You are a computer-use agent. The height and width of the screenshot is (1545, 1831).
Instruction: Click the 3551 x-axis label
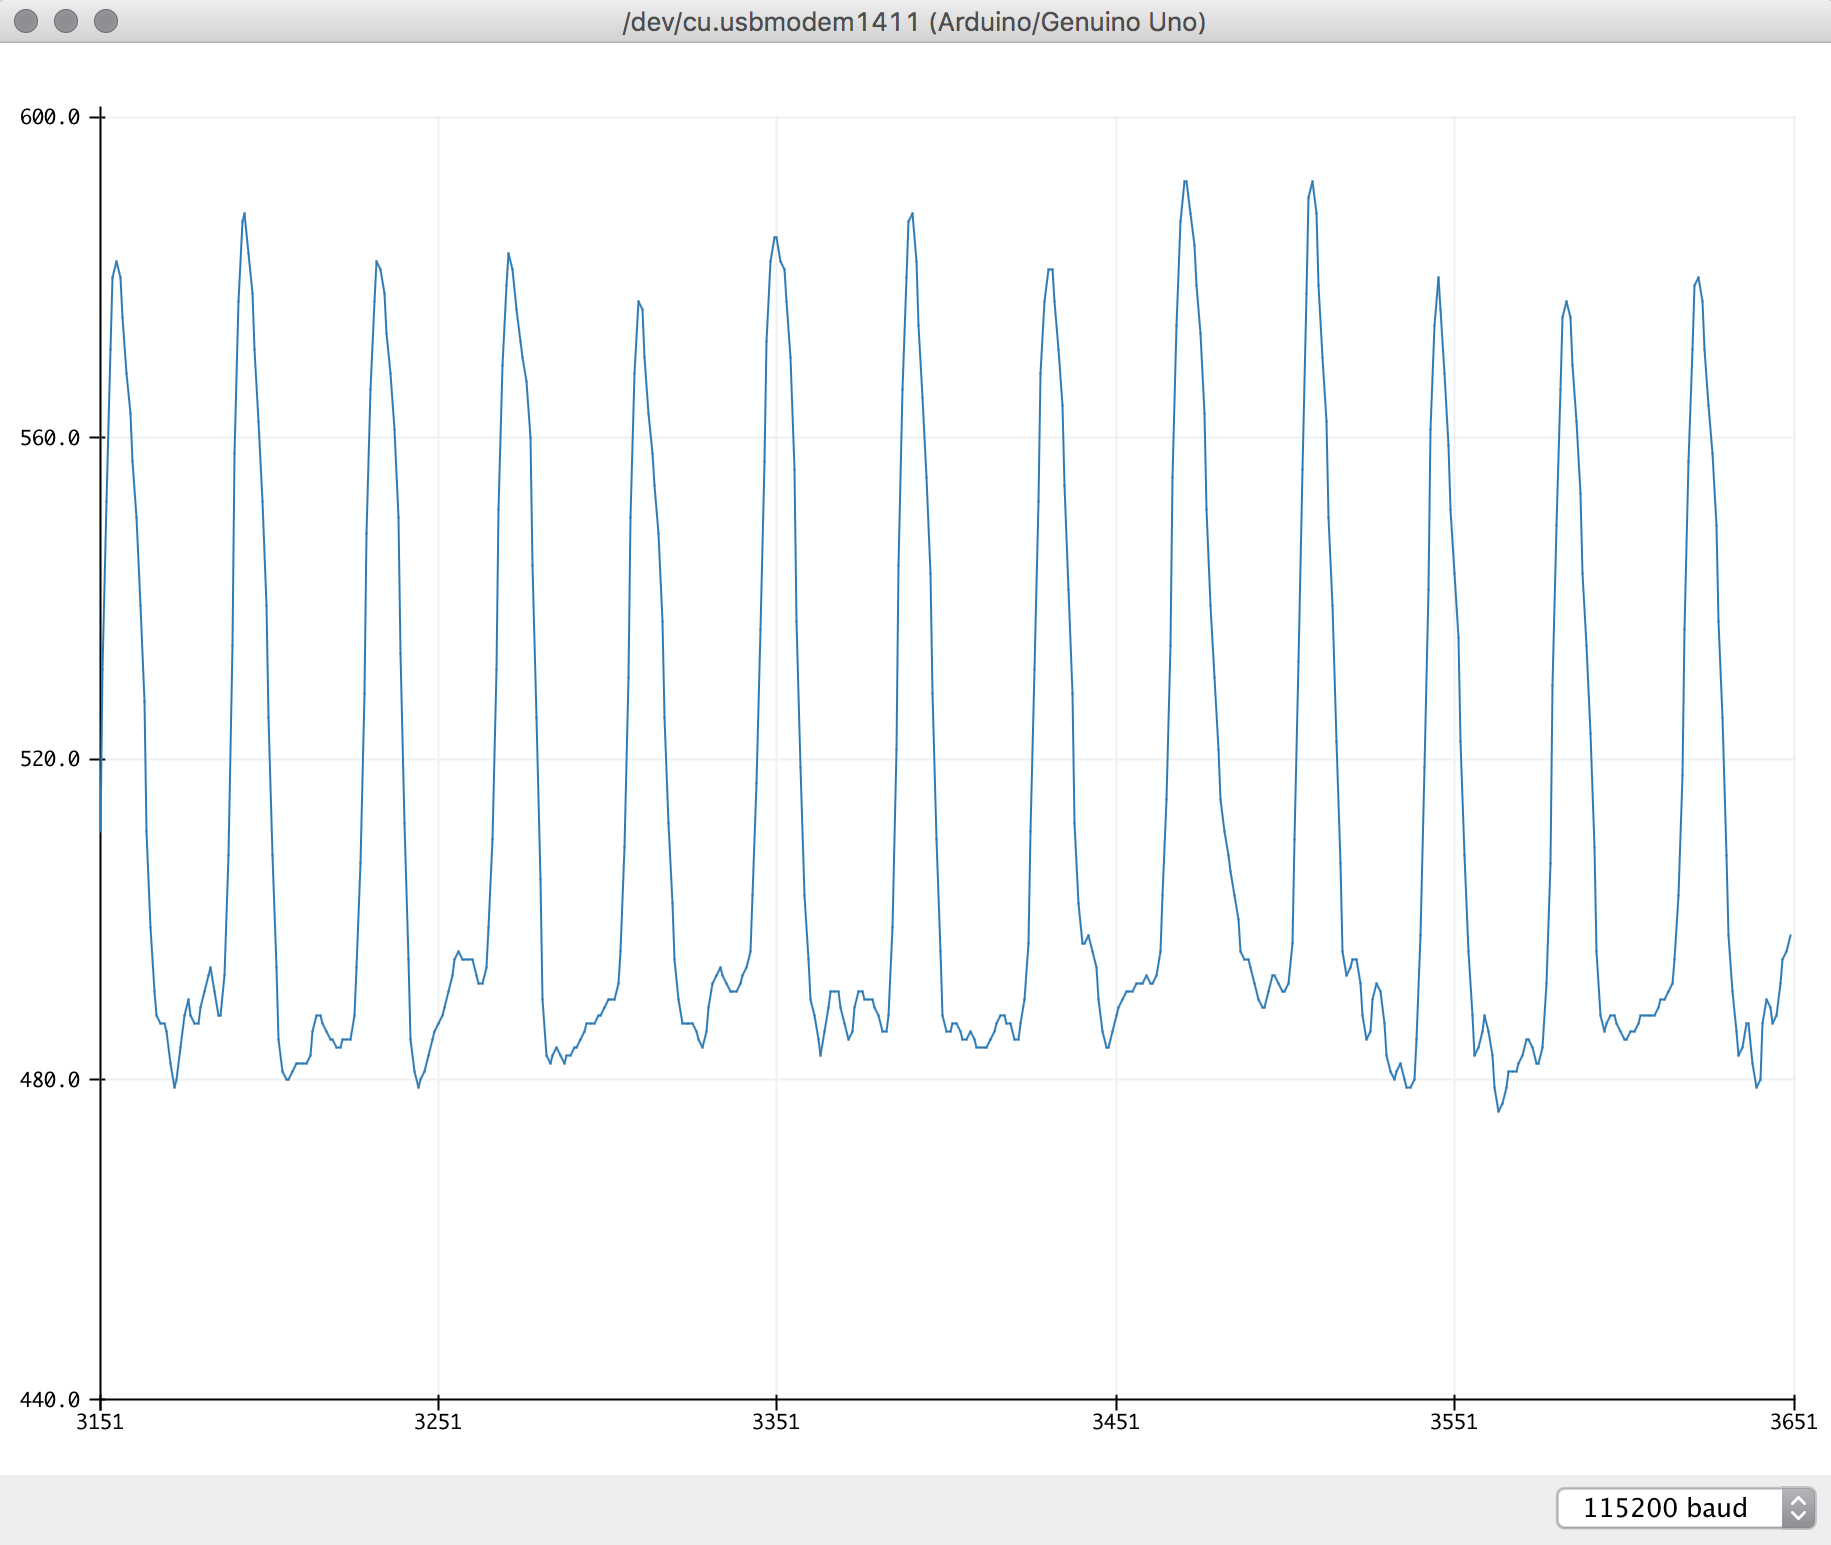pos(1454,1422)
